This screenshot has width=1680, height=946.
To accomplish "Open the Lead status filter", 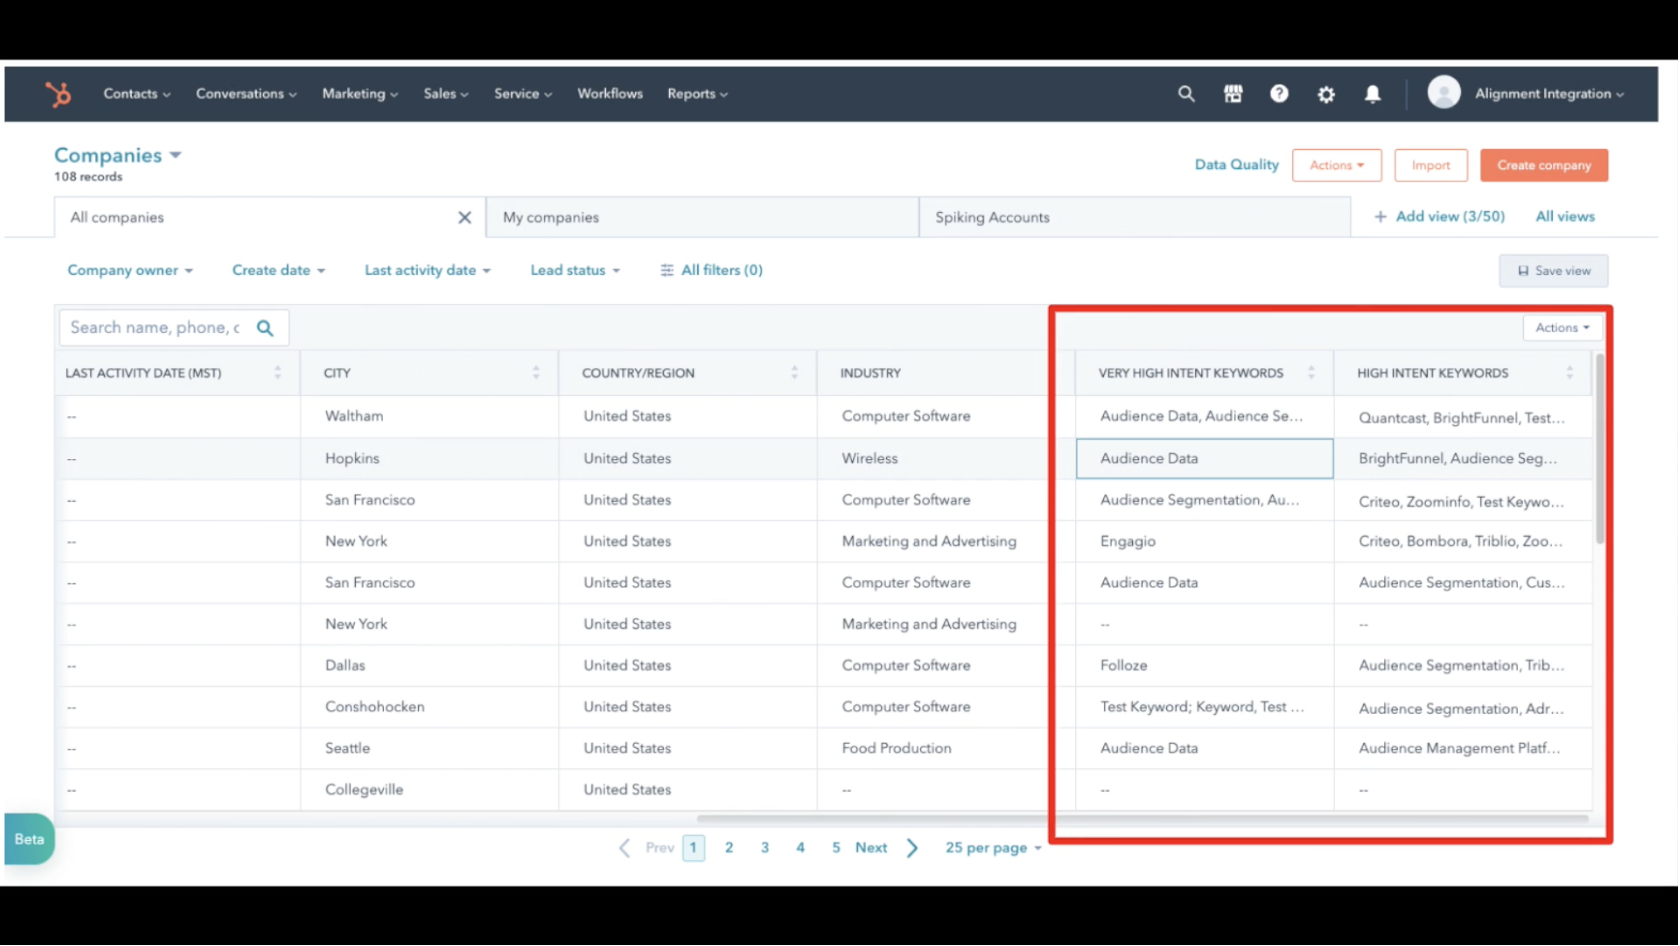I will (x=575, y=271).
